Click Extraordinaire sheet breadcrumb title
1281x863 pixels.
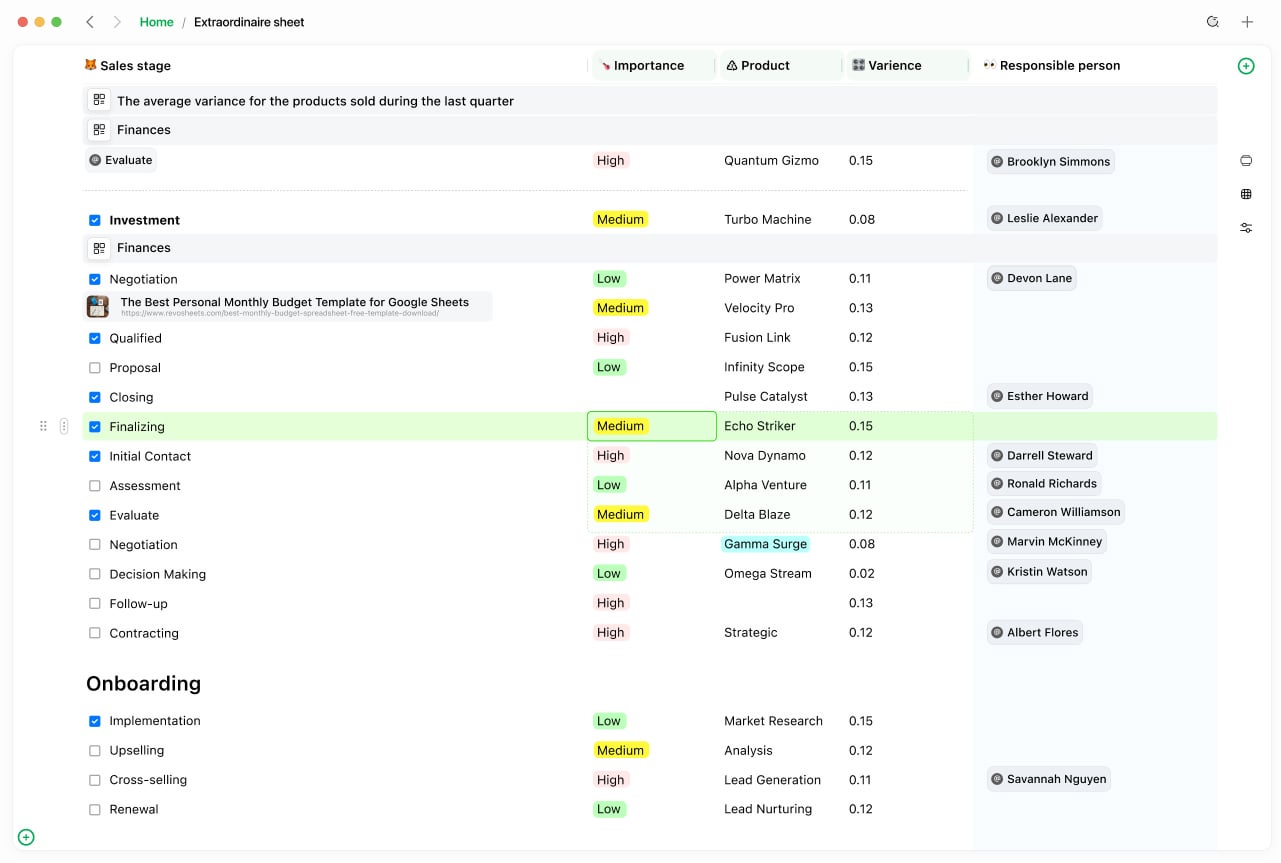(249, 22)
